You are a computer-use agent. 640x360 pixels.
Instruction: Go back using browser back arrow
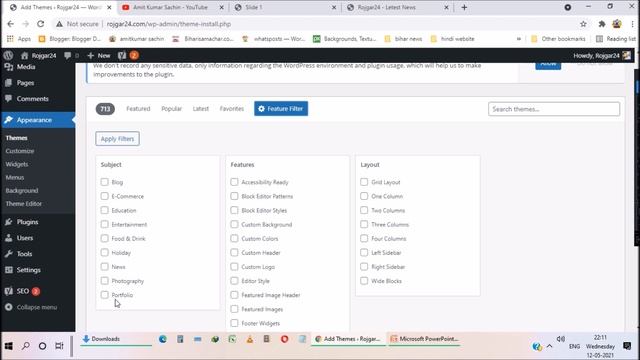tap(11, 24)
